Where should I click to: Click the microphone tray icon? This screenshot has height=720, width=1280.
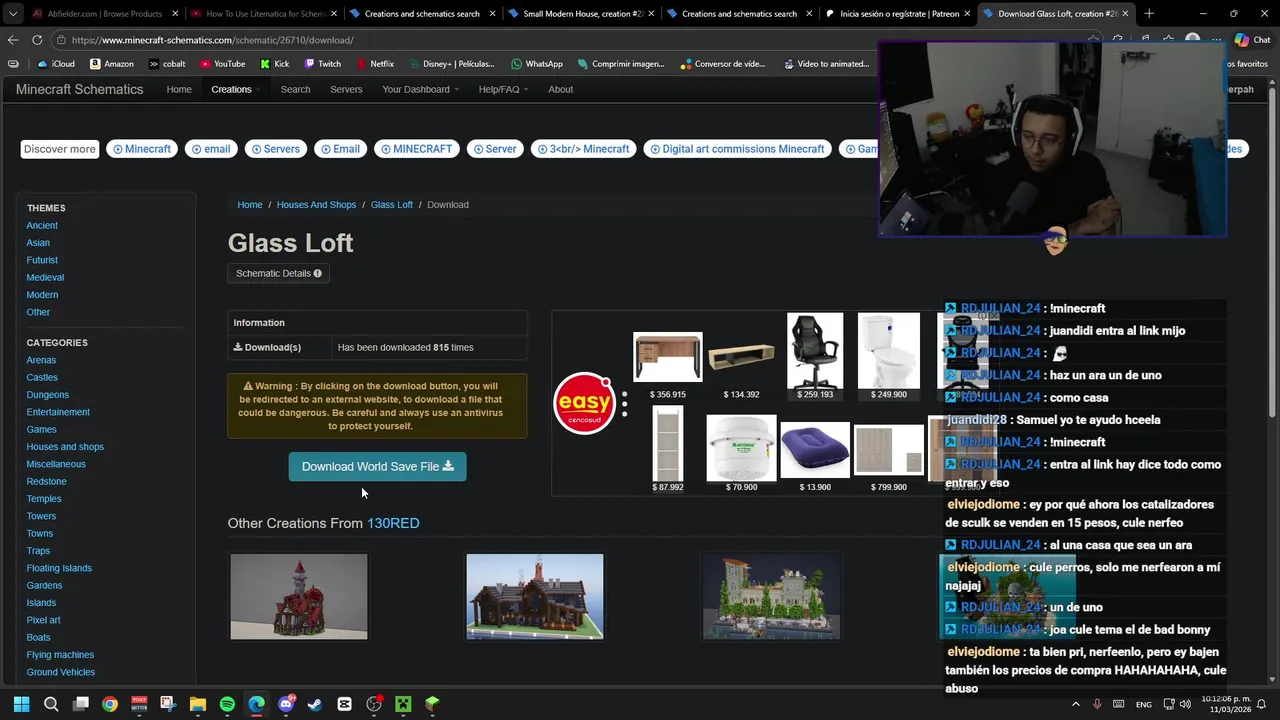pyautogui.click(x=1097, y=704)
